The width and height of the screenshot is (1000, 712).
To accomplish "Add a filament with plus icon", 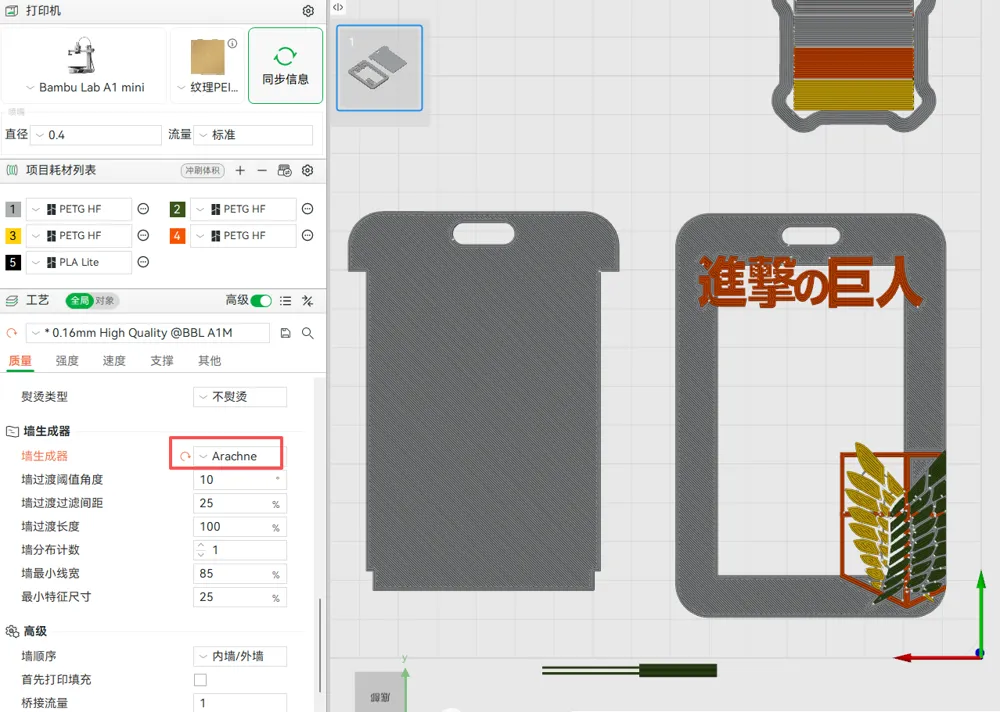I will click(240, 170).
